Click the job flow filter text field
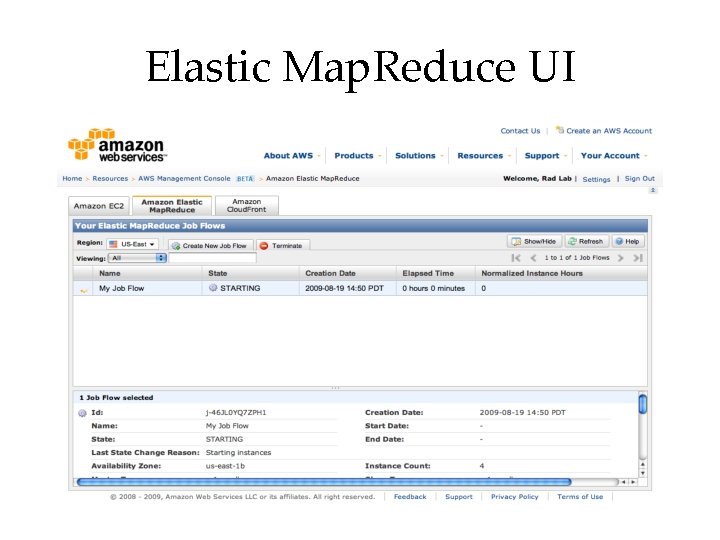This screenshot has height=540, width=720. pos(213,258)
